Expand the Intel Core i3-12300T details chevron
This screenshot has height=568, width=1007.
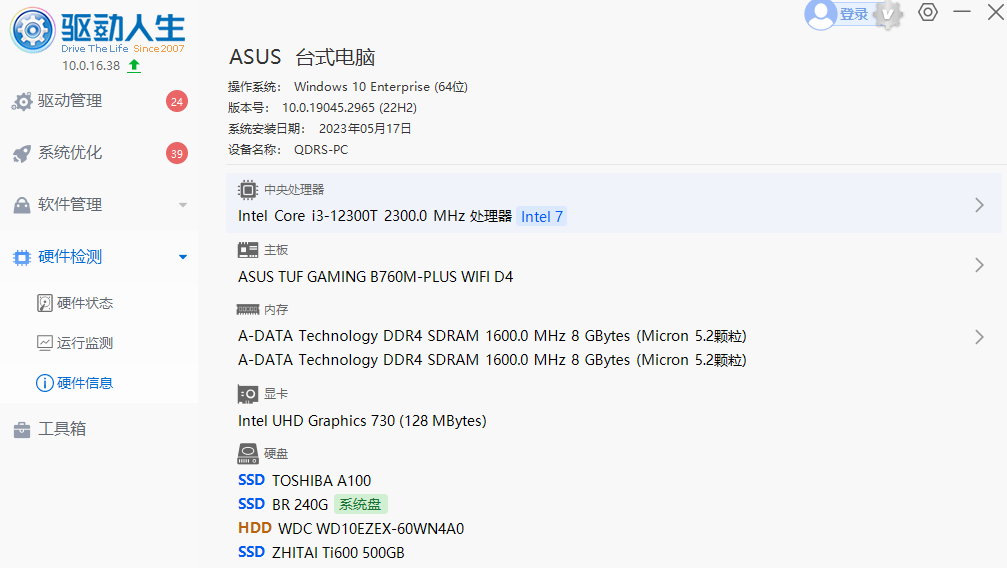pos(979,205)
